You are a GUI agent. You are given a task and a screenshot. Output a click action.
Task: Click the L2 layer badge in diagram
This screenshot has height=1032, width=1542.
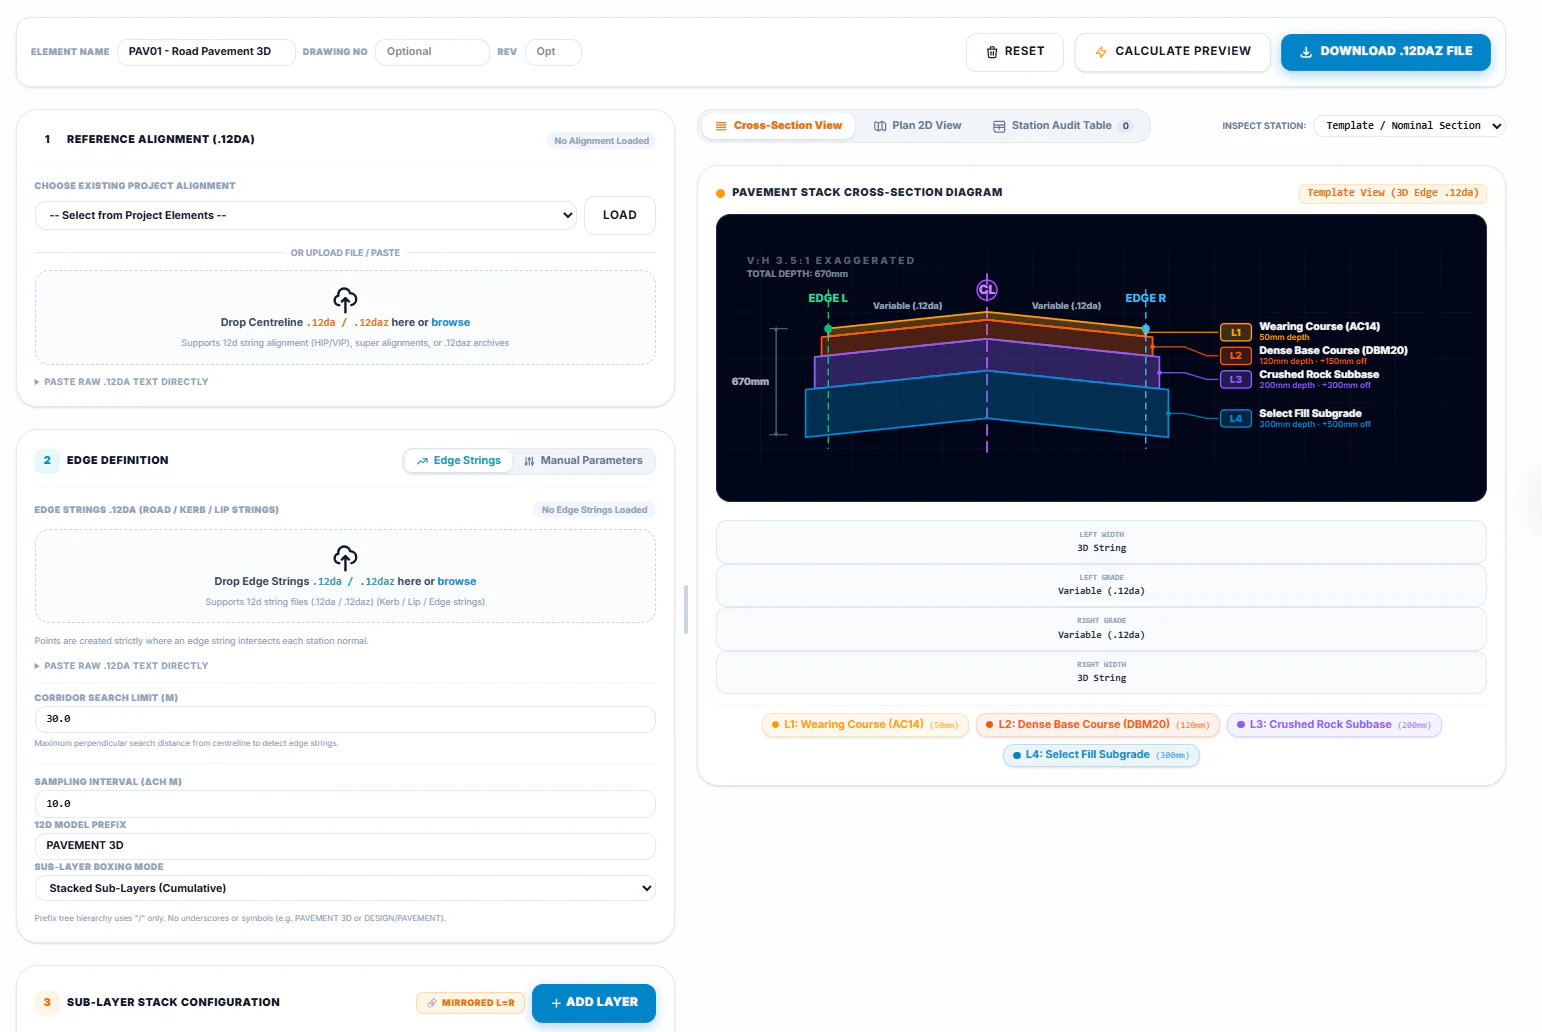coord(1236,355)
